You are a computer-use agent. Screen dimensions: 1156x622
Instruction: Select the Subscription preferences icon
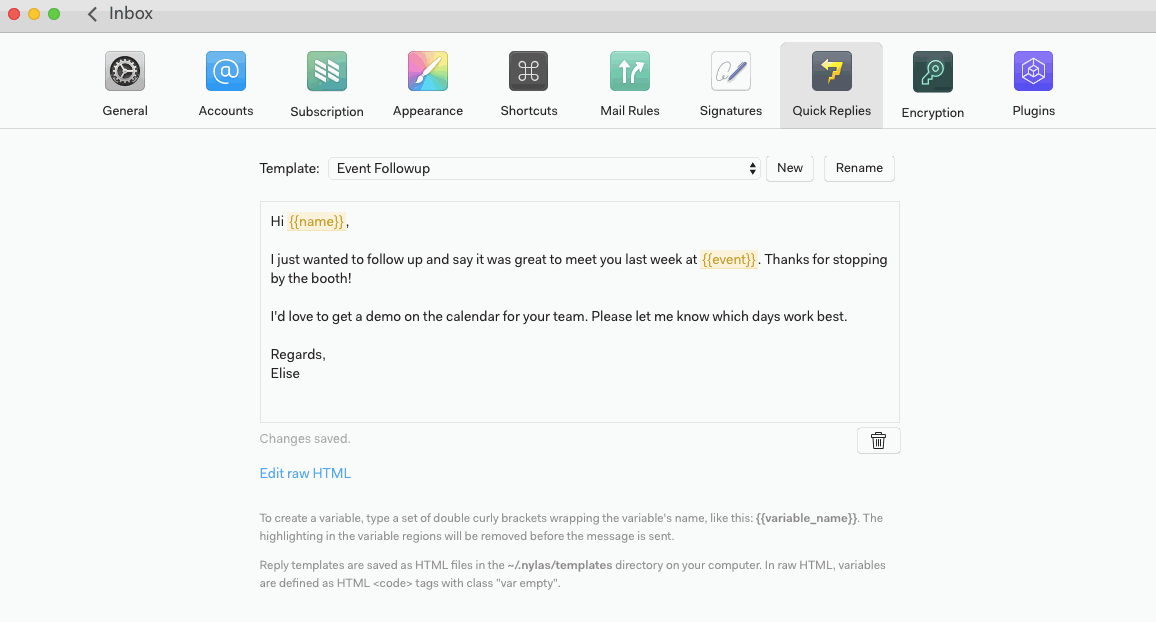point(327,72)
